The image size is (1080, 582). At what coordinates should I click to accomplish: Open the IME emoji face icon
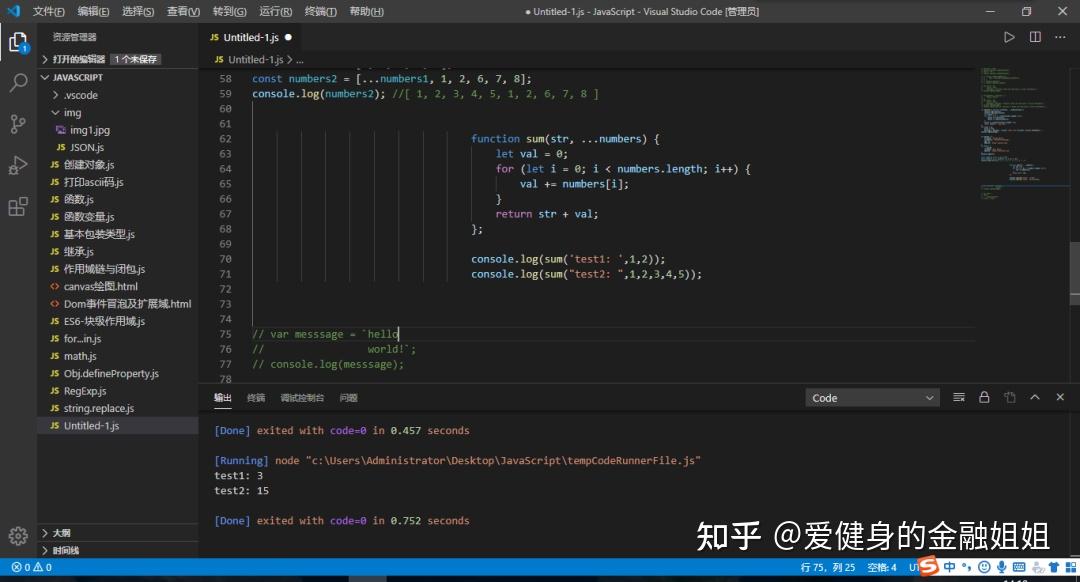[984, 567]
